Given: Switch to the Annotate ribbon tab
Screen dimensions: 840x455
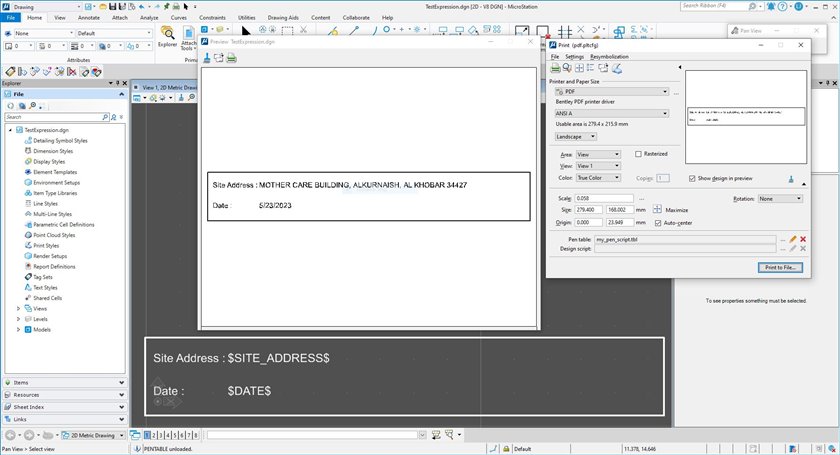Looking at the screenshot, I should tap(88, 18).
